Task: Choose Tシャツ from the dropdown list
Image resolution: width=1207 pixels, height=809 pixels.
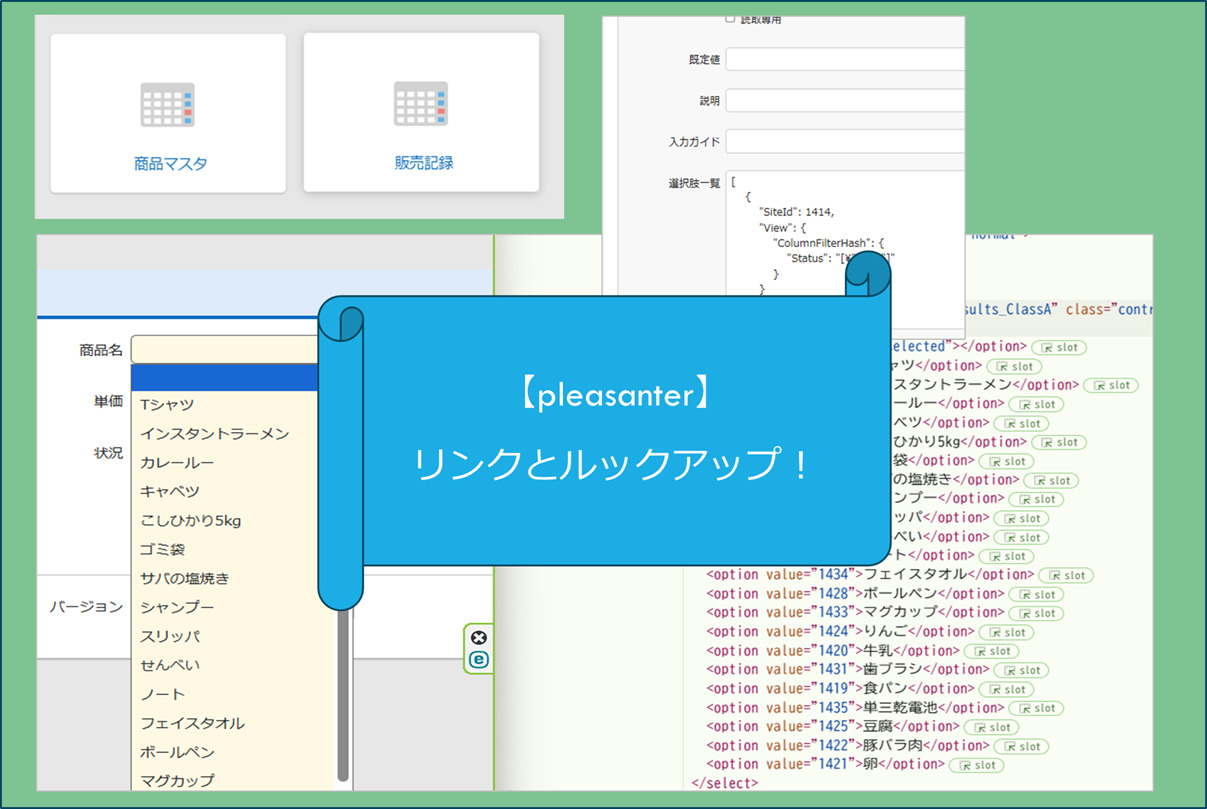Action: [x=167, y=405]
